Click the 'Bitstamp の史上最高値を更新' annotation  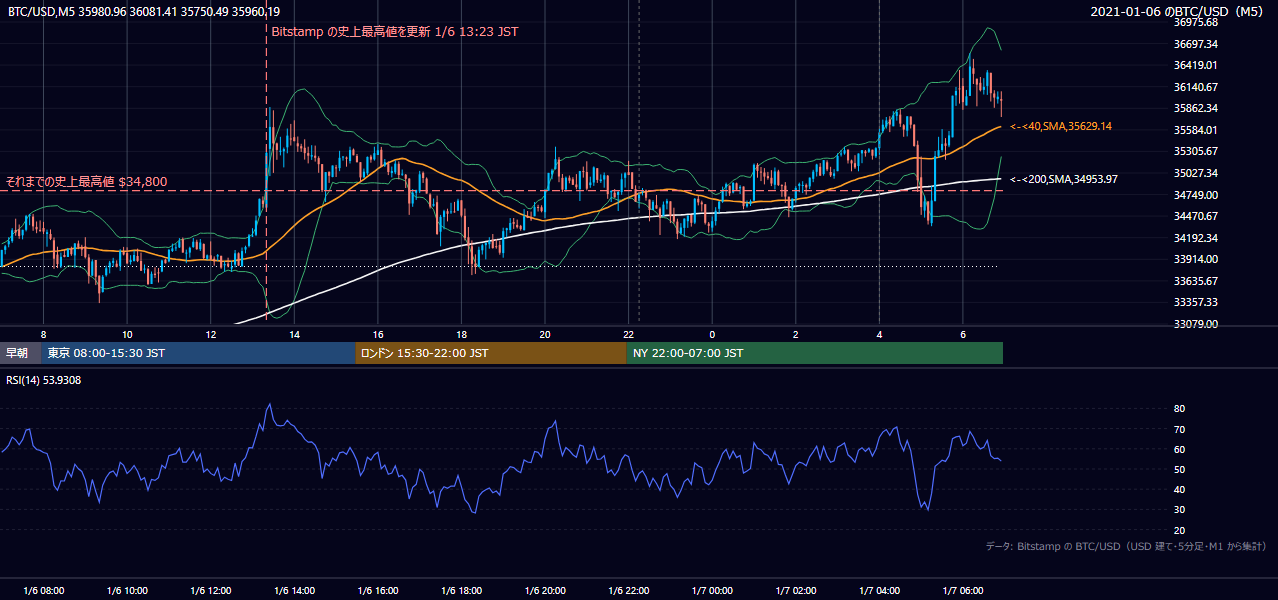[x=395, y=32]
